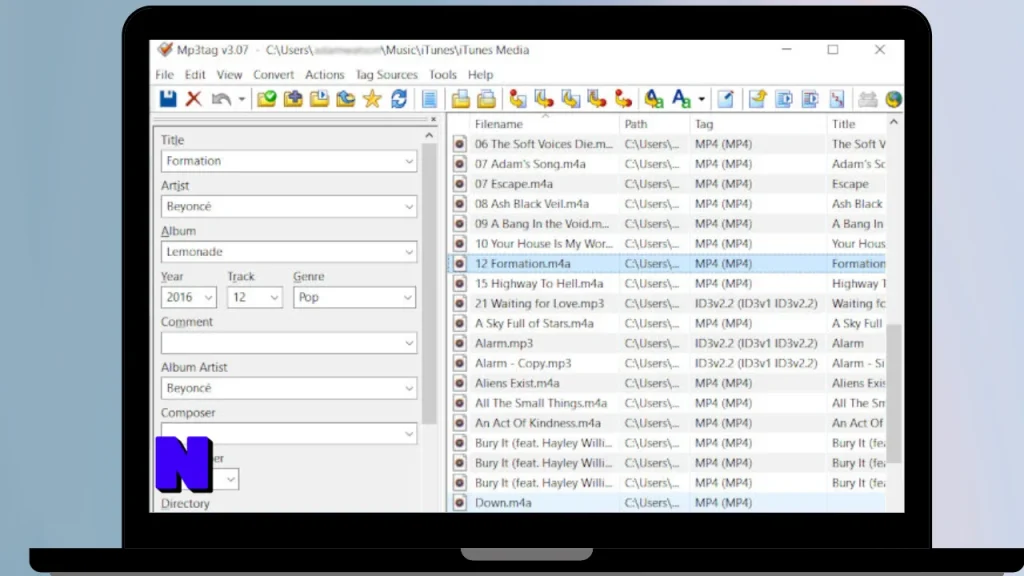This screenshot has height=576, width=1024.
Task: Open the dropdown arrow next to blue Aa icon
Action: [701, 99]
